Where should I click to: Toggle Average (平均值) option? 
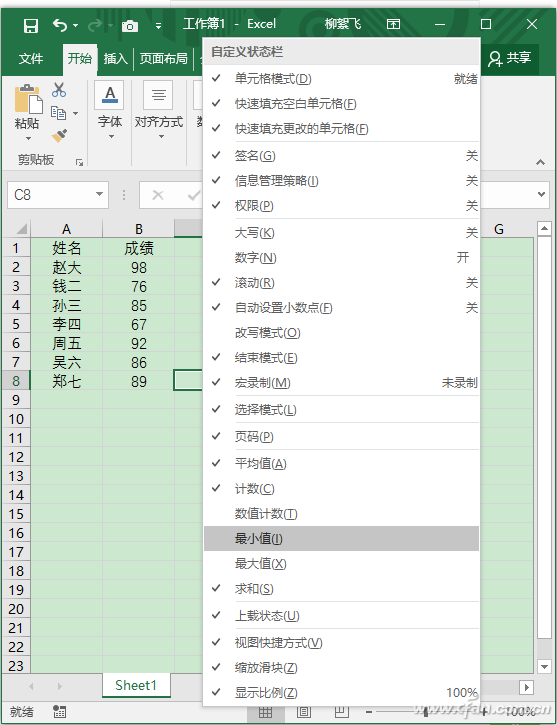341,464
